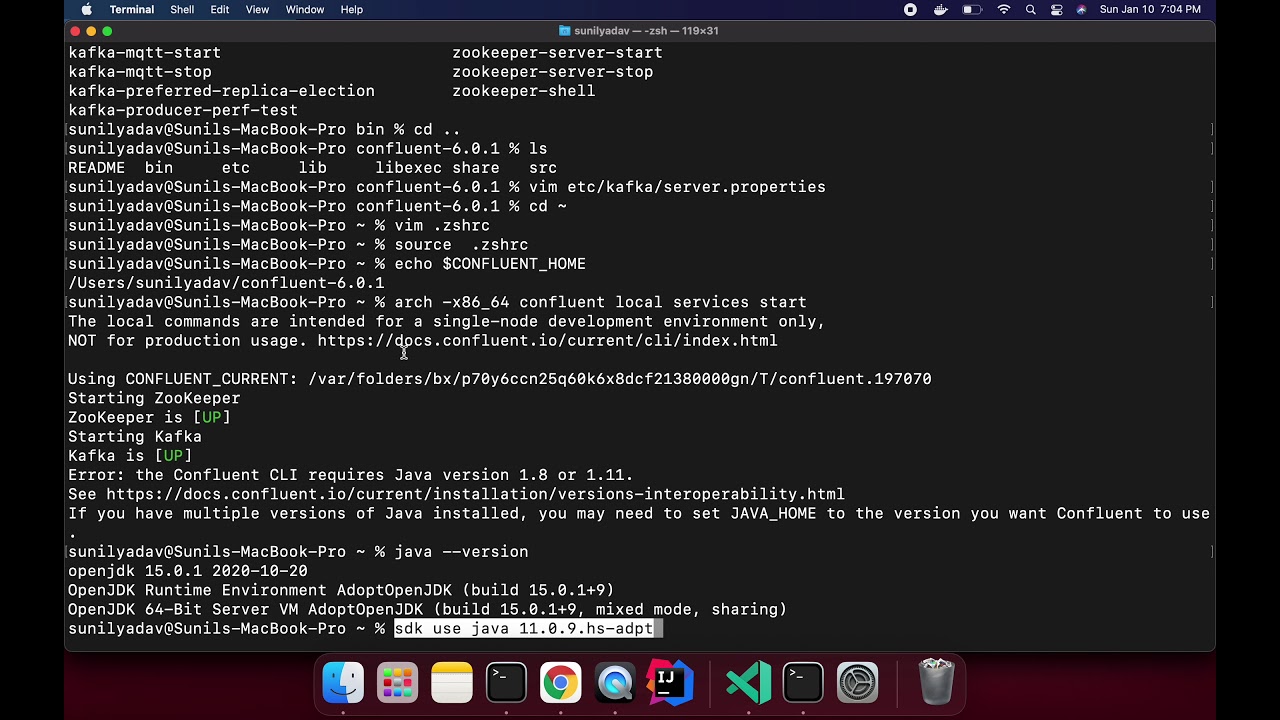Screen dimensions: 1280x720
Task: Click 'kafka-mqtt-start' in listing
Action: [x=145, y=53]
